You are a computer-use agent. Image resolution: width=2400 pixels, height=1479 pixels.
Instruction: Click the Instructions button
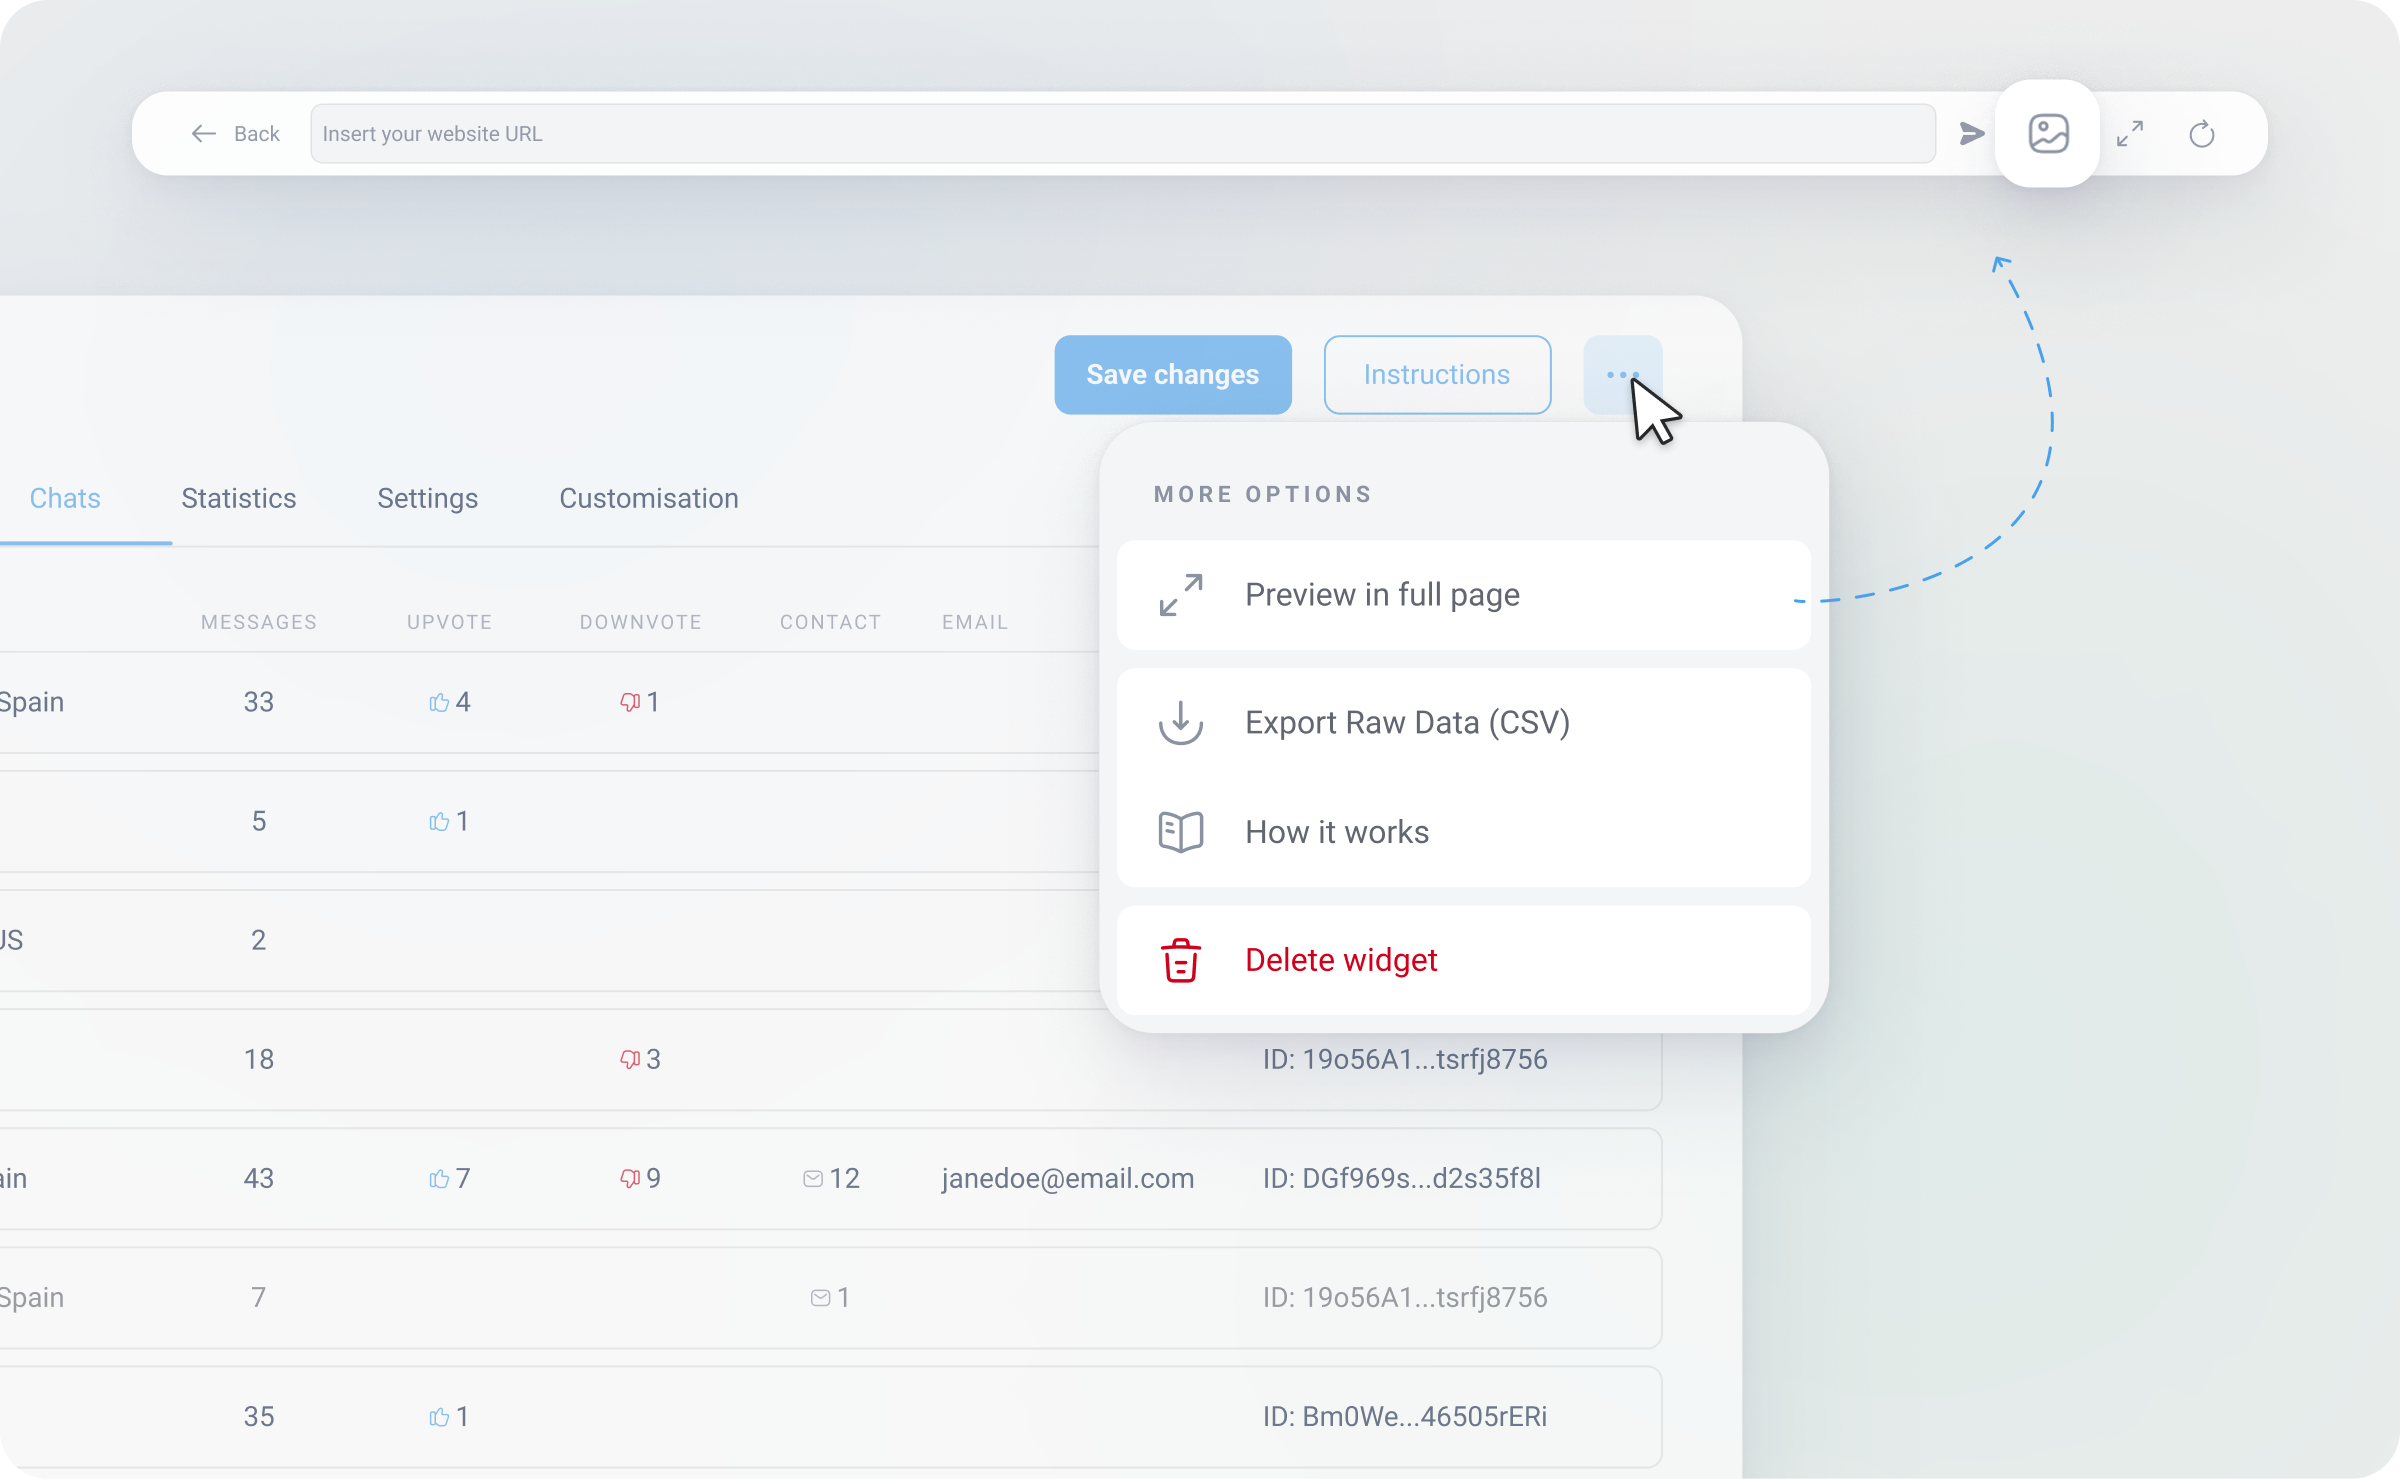point(1437,374)
